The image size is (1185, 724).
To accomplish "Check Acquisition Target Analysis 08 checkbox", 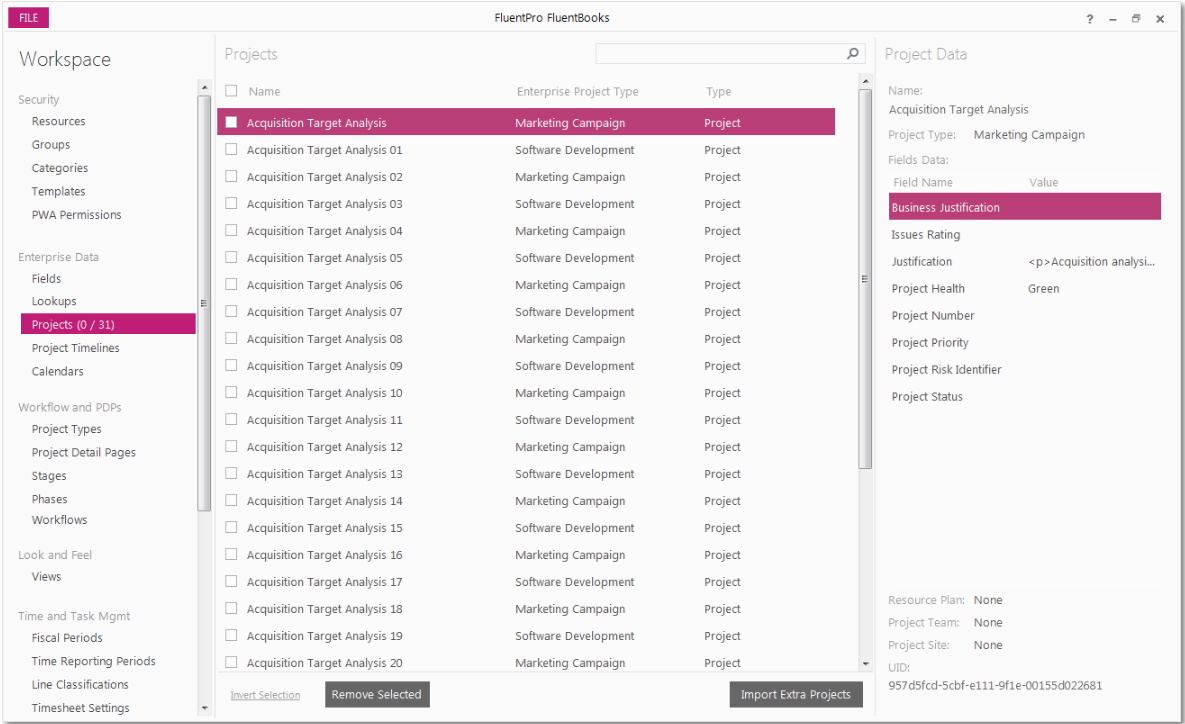I will (231, 339).
